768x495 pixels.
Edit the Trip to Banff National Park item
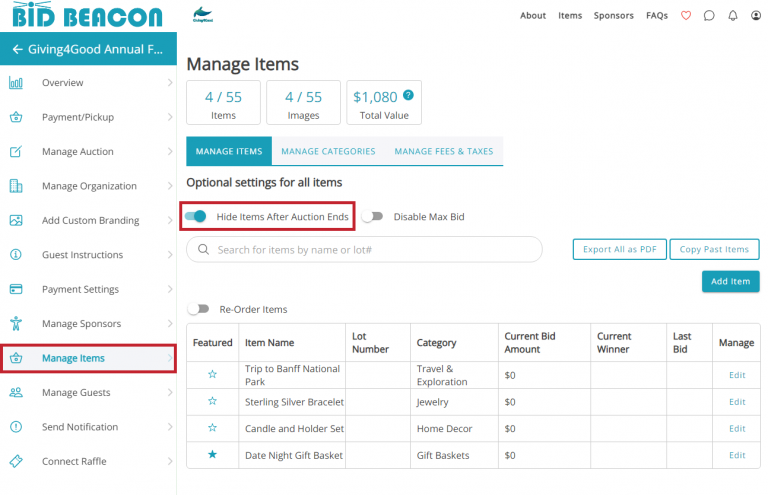pyautogui.click(x=737, y=375)
